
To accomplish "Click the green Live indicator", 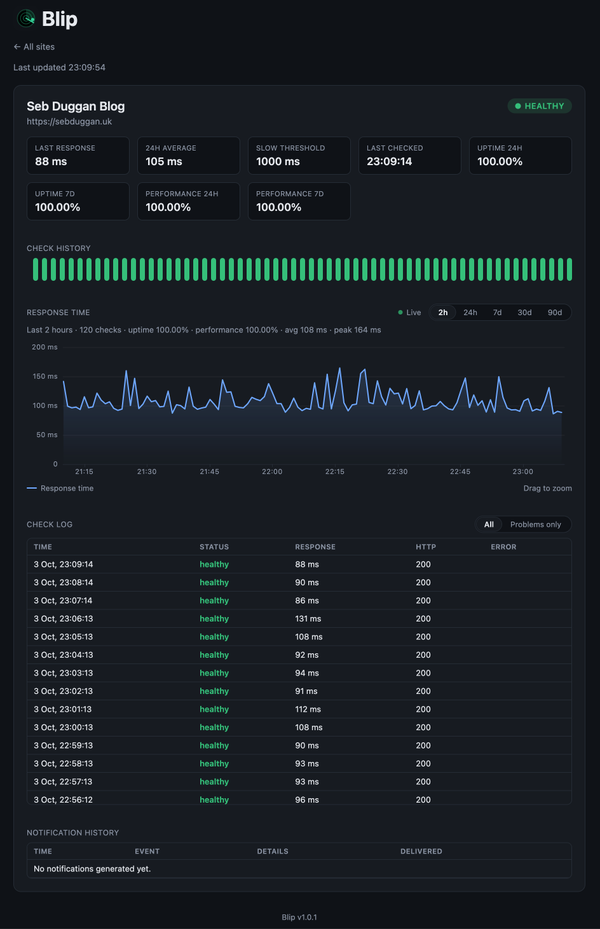I will click(409, 312).
